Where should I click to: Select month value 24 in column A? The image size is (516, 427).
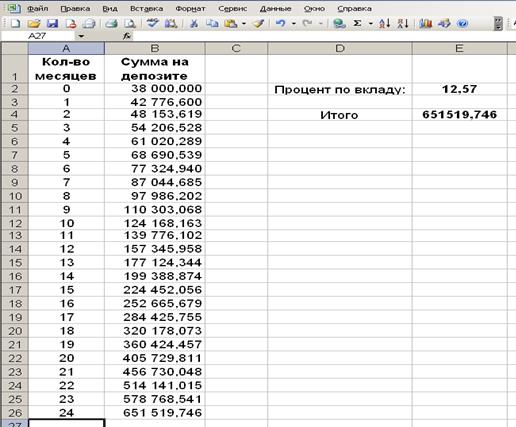click(x=66, y=413)
